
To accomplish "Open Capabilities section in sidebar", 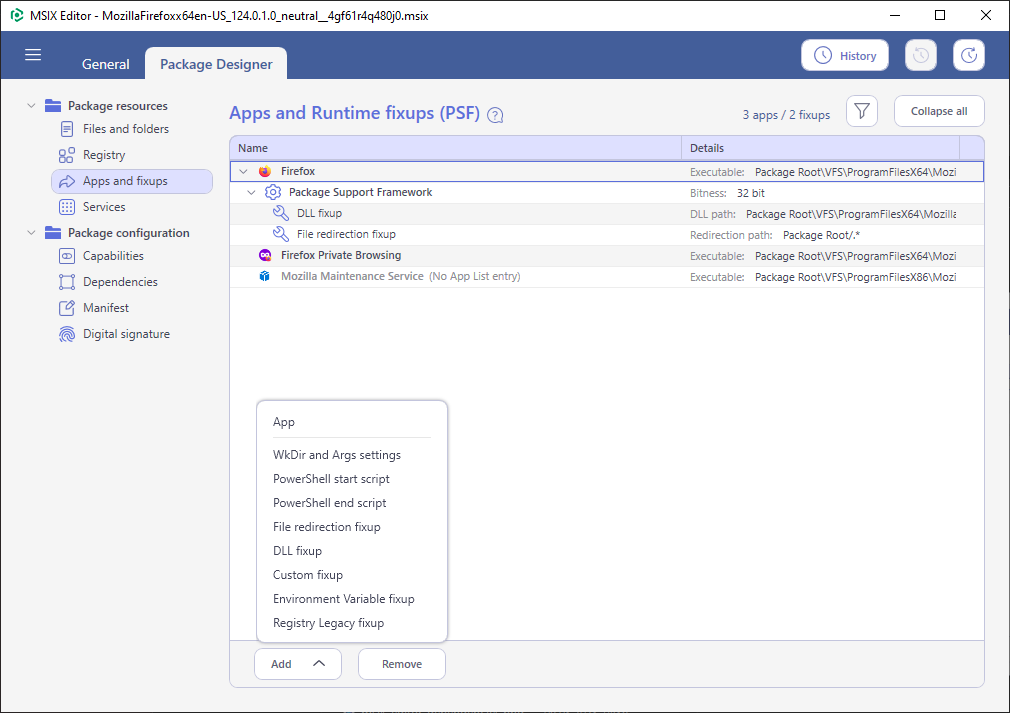I will (x=113, y=256).
